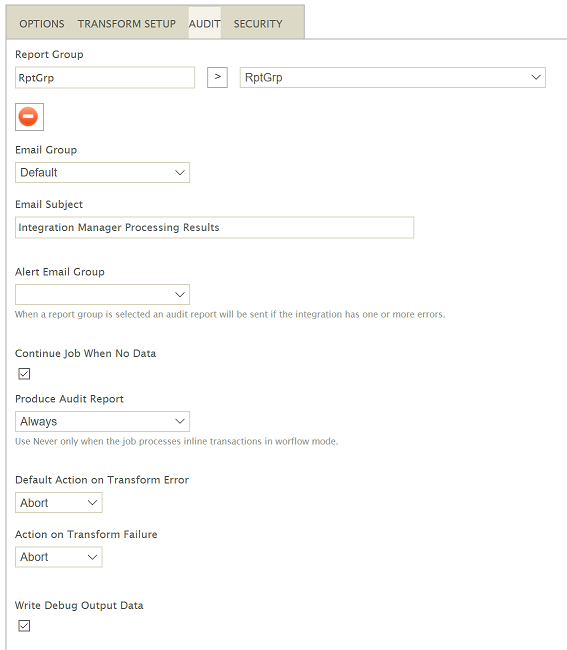
Task: Expand the Alert Email Group dropdown
Action: click(102, 294)
